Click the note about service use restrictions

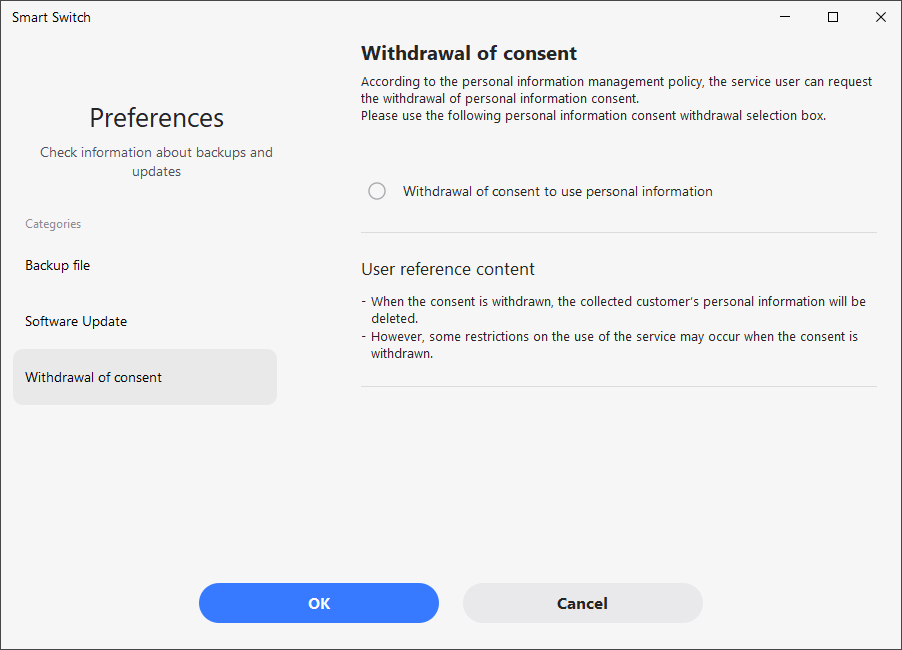coord(613,344)
